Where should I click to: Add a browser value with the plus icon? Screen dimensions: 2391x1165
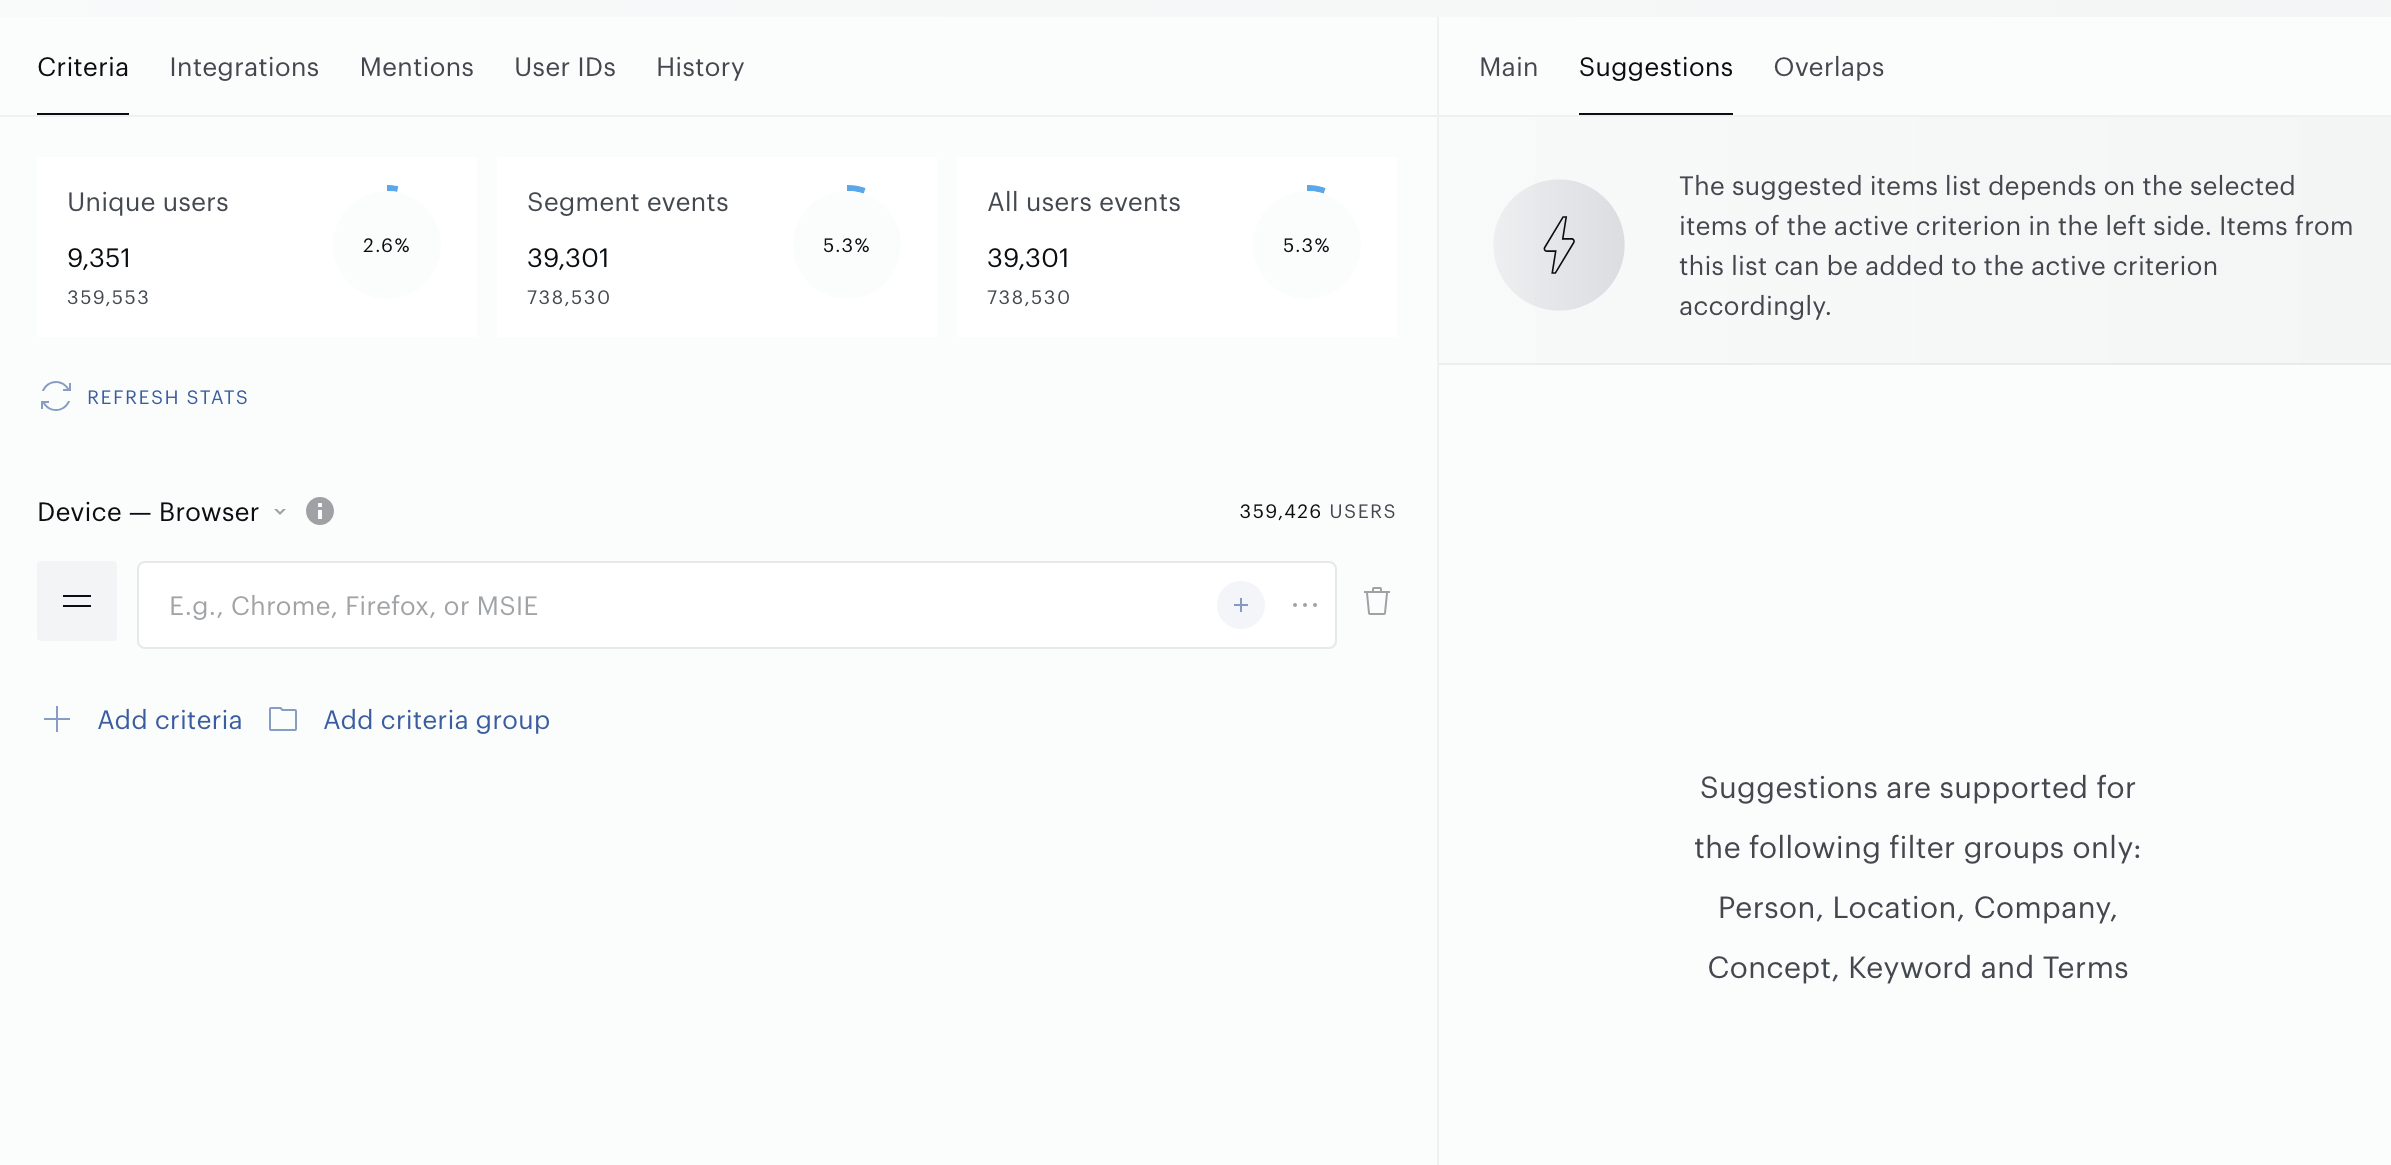tap(1241, 605)
